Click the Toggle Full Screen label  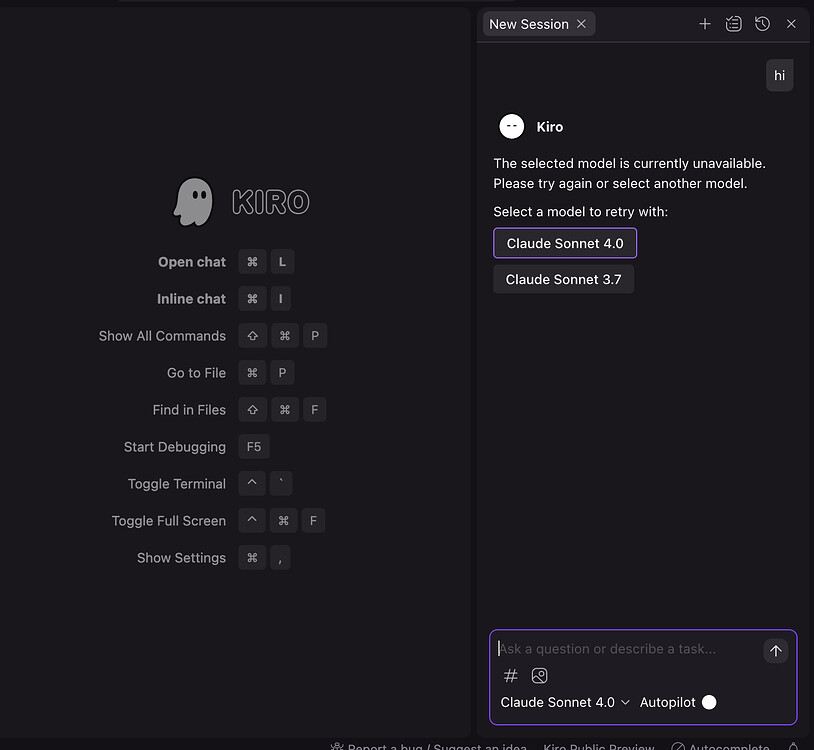pos(169,521)
